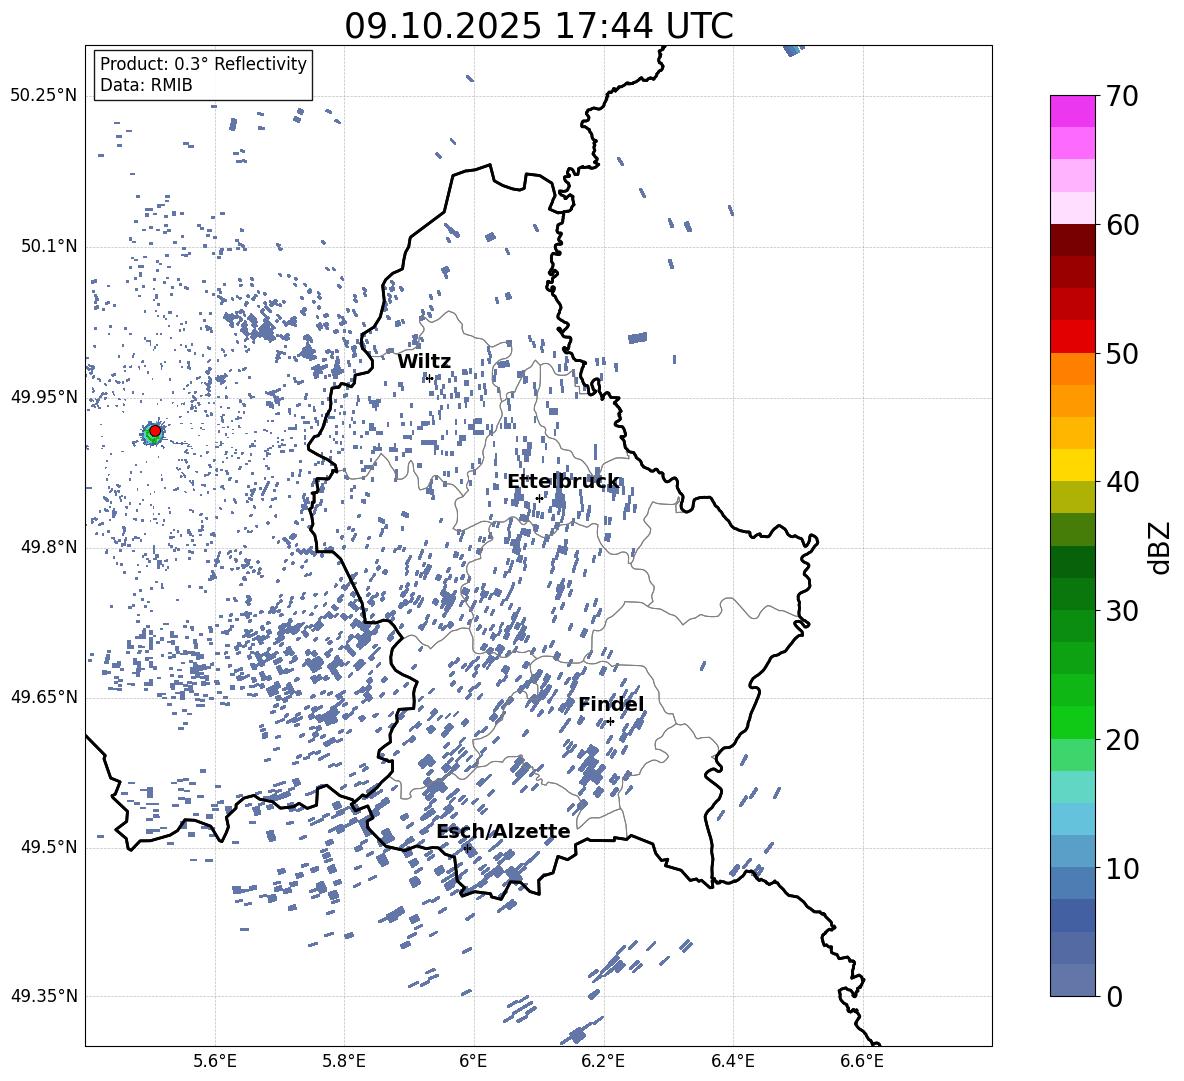Click the Ettelbruck city label
This screenshot has height=1081, width=1184.
point(563,482)
